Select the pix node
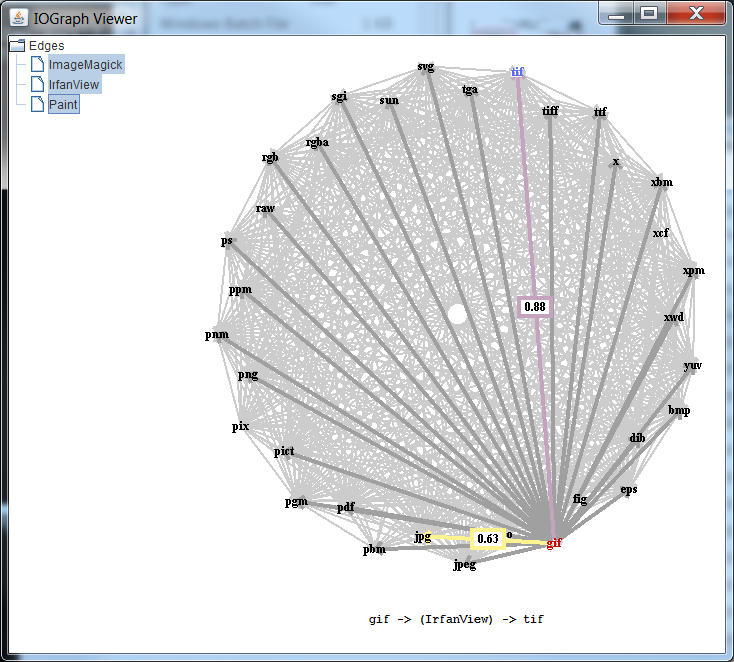This screenshot has height=662, width=734. 241,427
